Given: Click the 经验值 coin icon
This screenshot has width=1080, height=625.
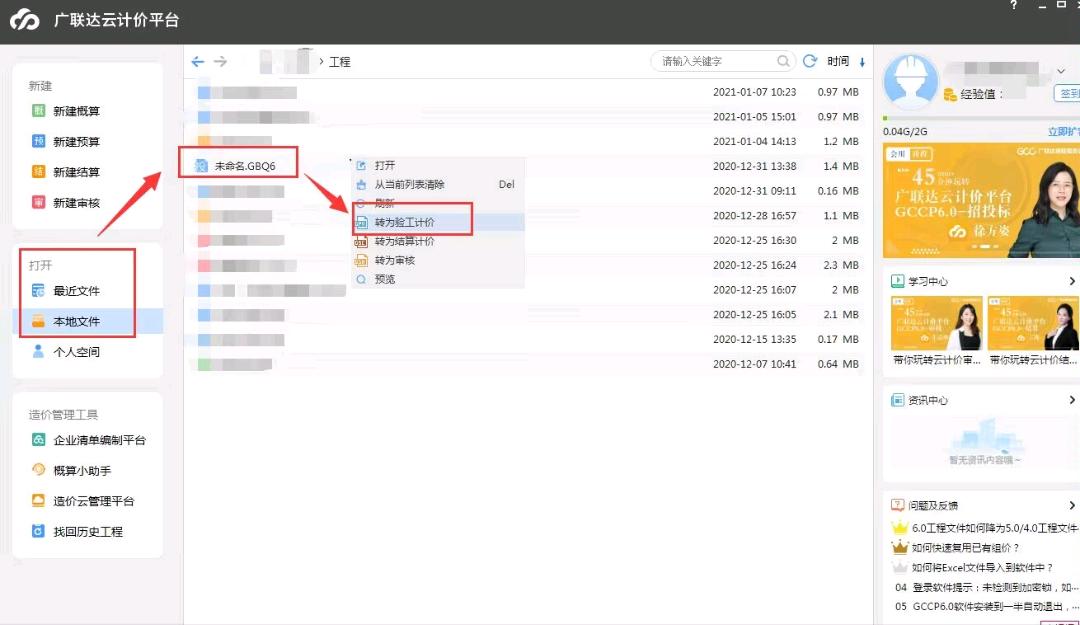Looking at the screenshot, I should coord(950,94).
